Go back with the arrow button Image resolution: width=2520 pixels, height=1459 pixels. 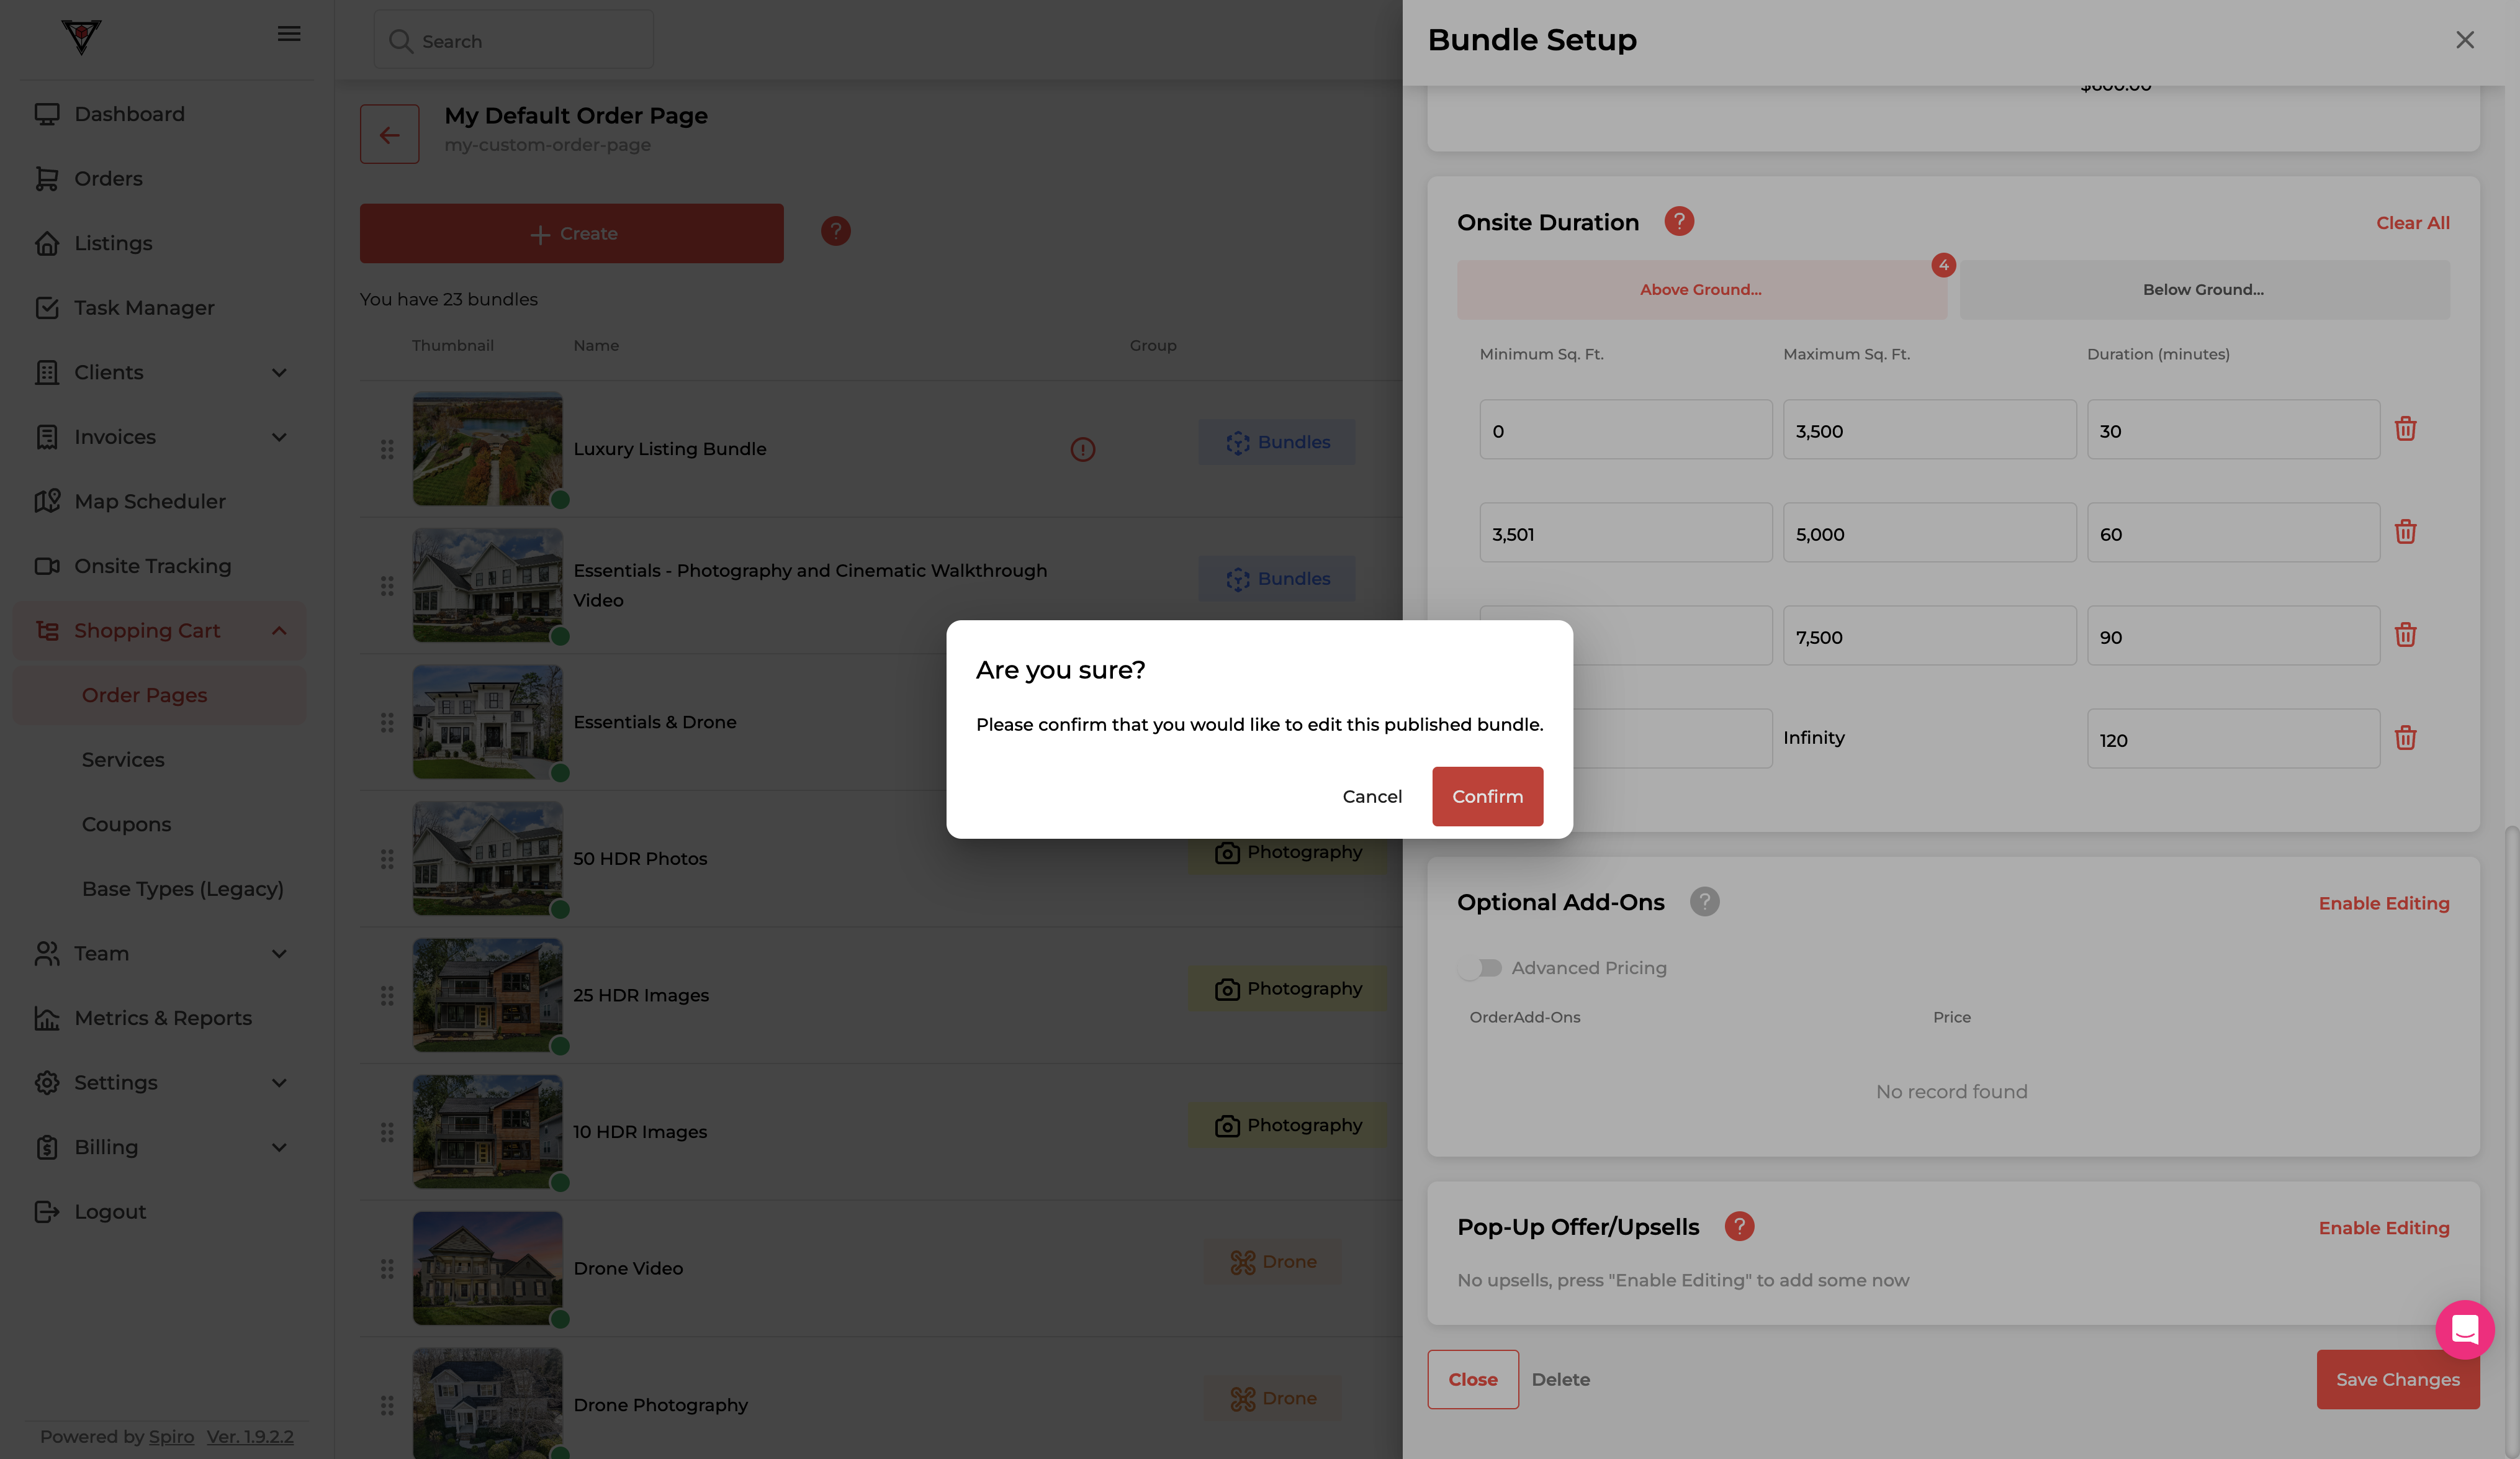390,134
